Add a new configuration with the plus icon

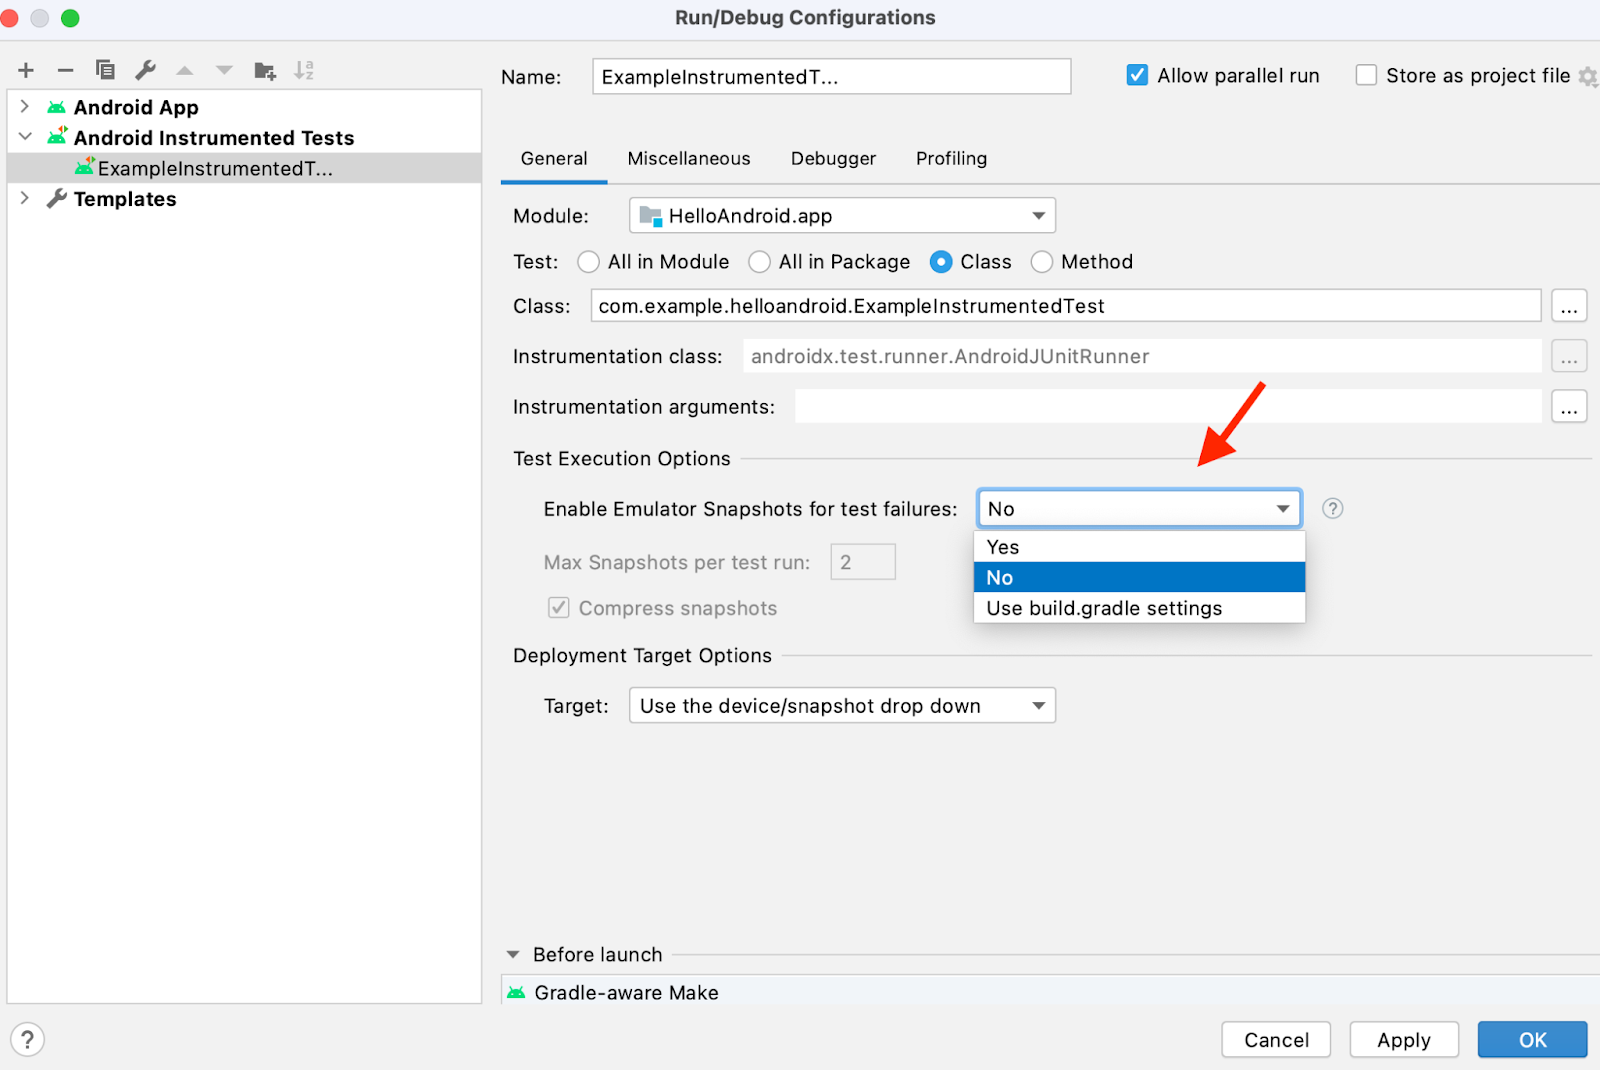(x=26, y=70)
